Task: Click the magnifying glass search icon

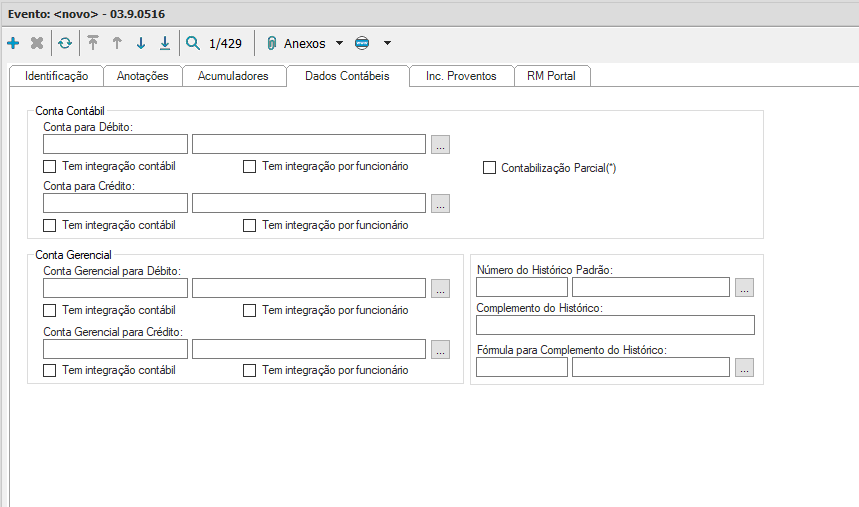Action: click(193, 43)
